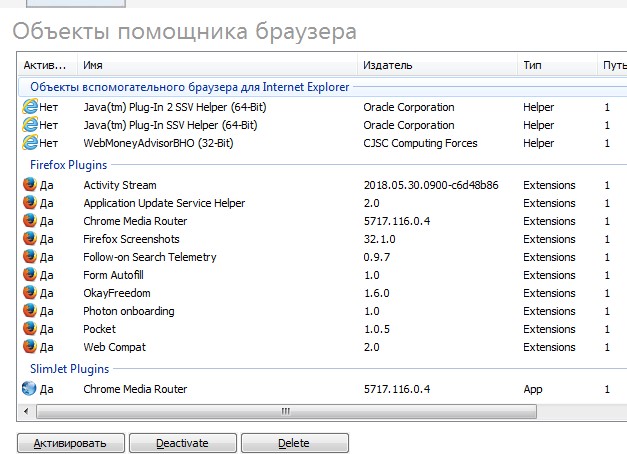Select Java(tm) Plug-In SSV Helper (64-Bit) name
The image size is (627, 454).
coord(170,125)
